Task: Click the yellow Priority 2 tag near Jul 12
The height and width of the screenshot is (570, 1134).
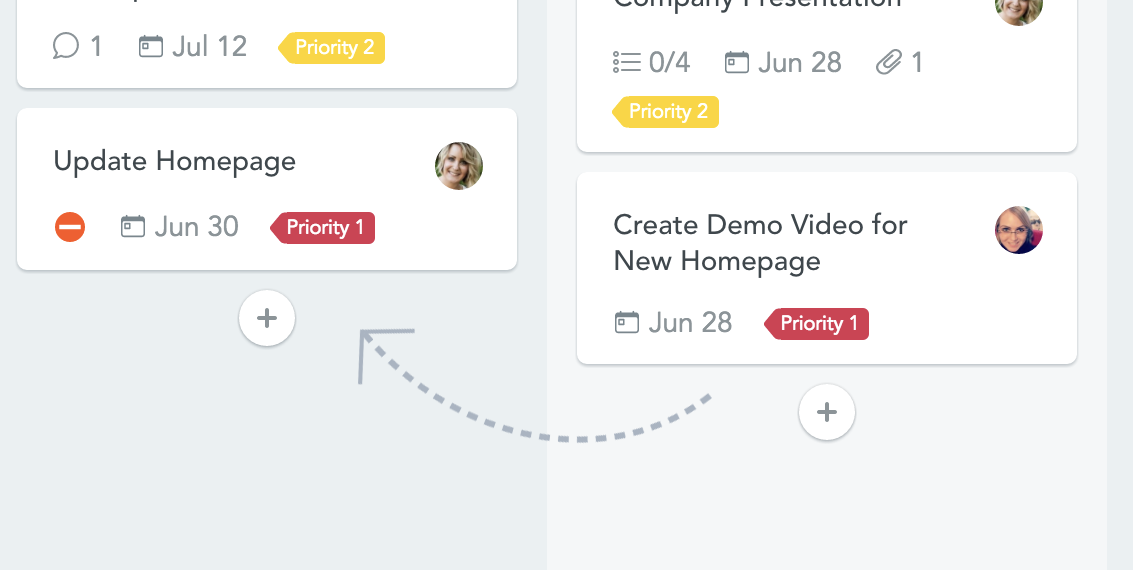Action: pyautogui.click(x=333, y=48)
